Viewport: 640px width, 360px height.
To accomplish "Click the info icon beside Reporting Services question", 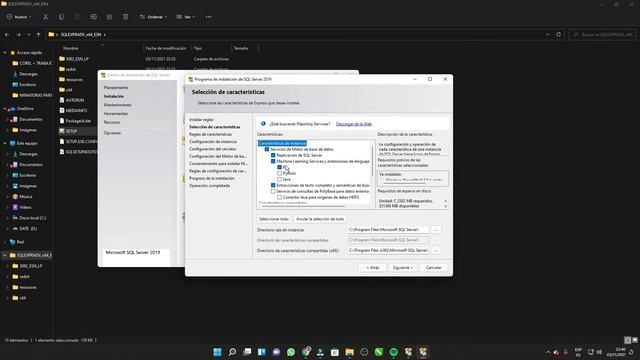I will tap(263, 124).
